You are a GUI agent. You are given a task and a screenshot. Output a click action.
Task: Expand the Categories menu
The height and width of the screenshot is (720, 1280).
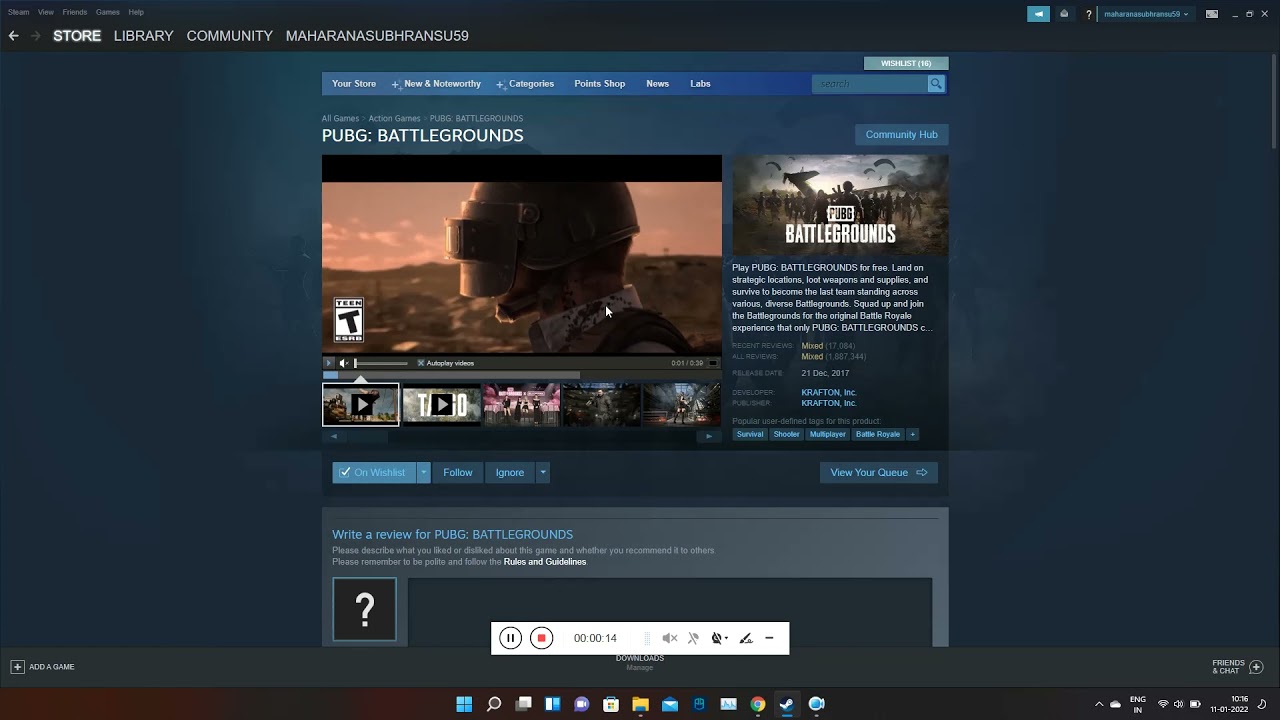[x=526, y=84]
